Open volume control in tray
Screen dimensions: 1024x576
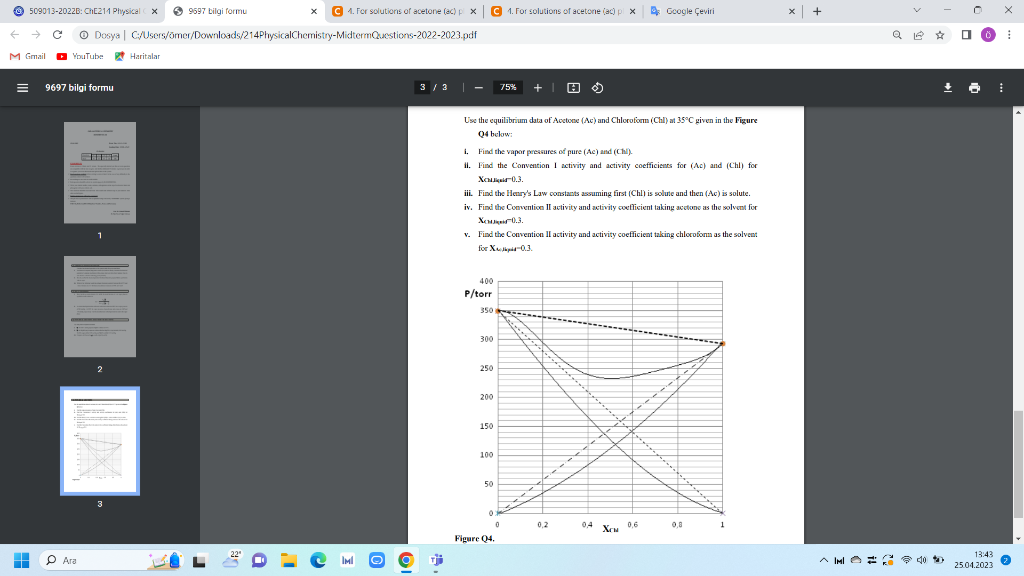pos(921,560)
